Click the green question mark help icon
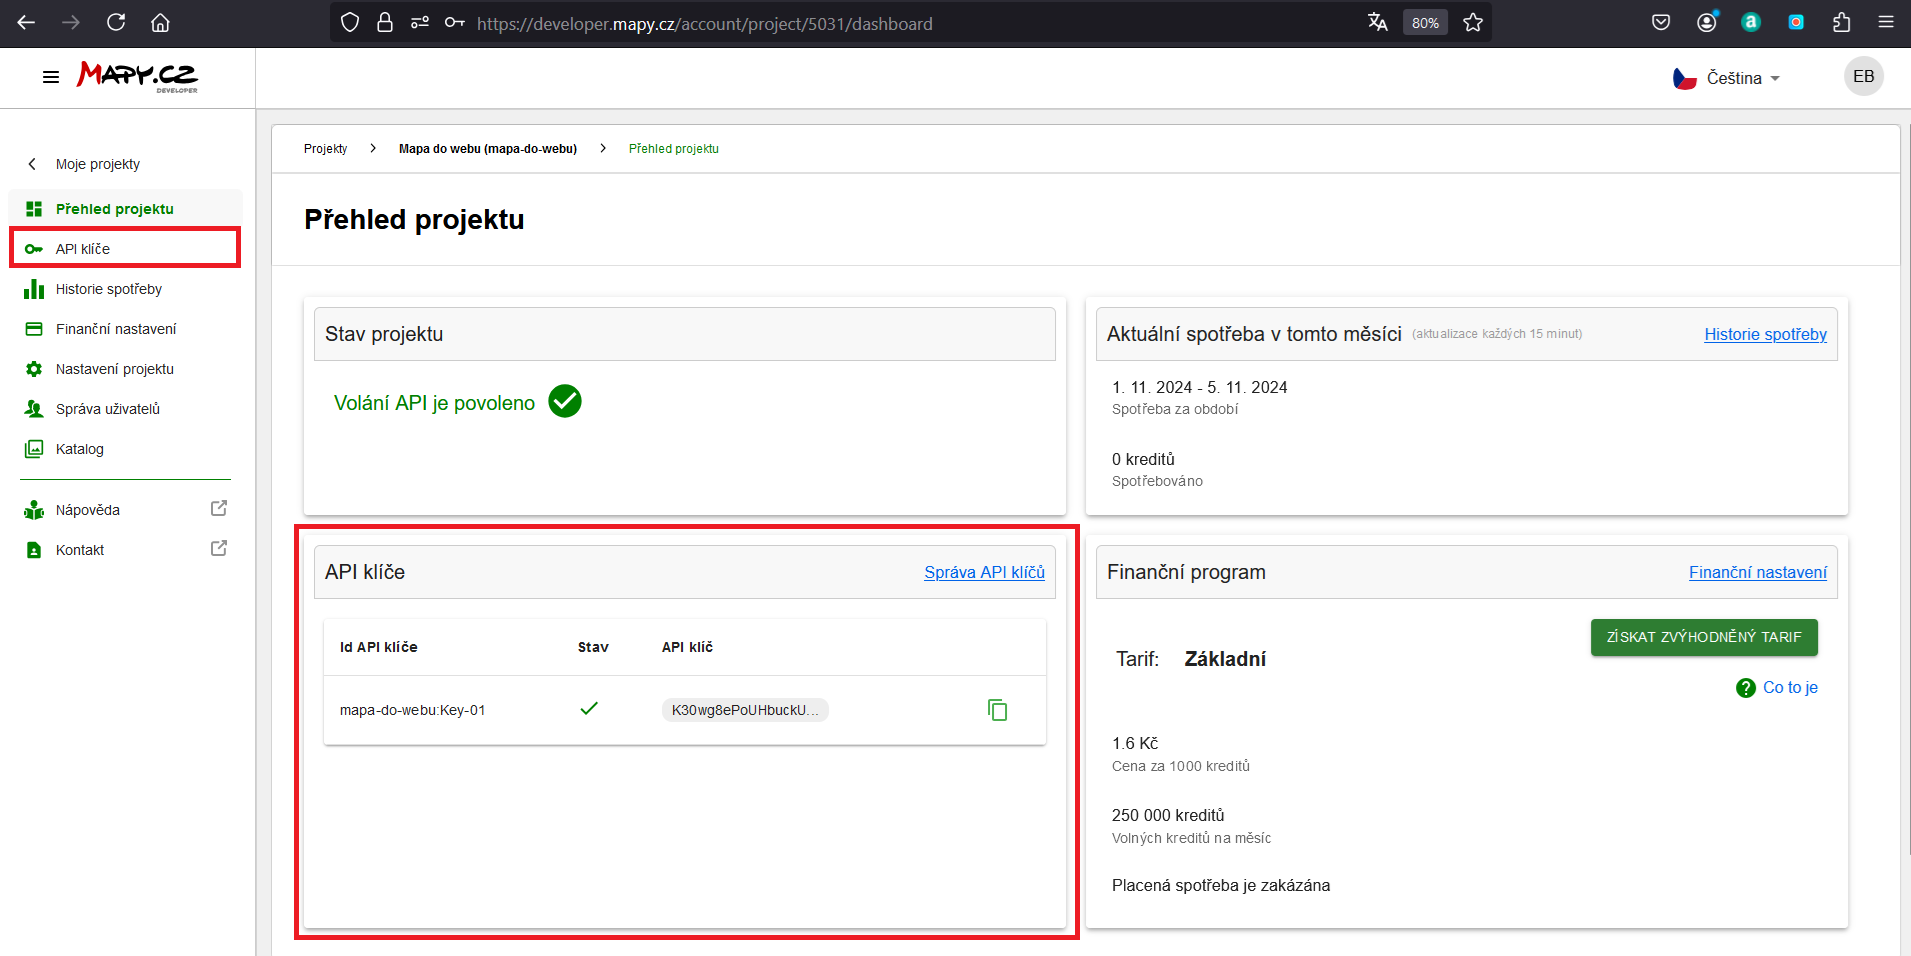The height and width of the screenshot is (956, 1911). click(x=1745, y=688)
